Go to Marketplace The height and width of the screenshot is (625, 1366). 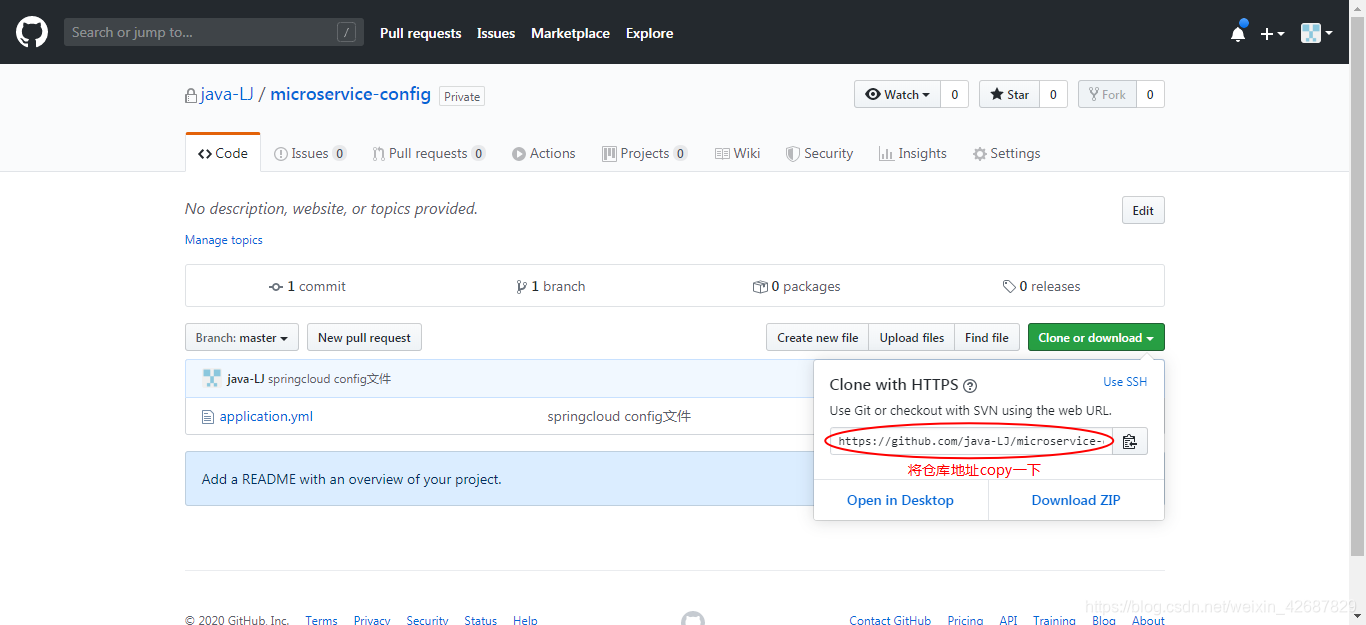[x=570, y=33]
